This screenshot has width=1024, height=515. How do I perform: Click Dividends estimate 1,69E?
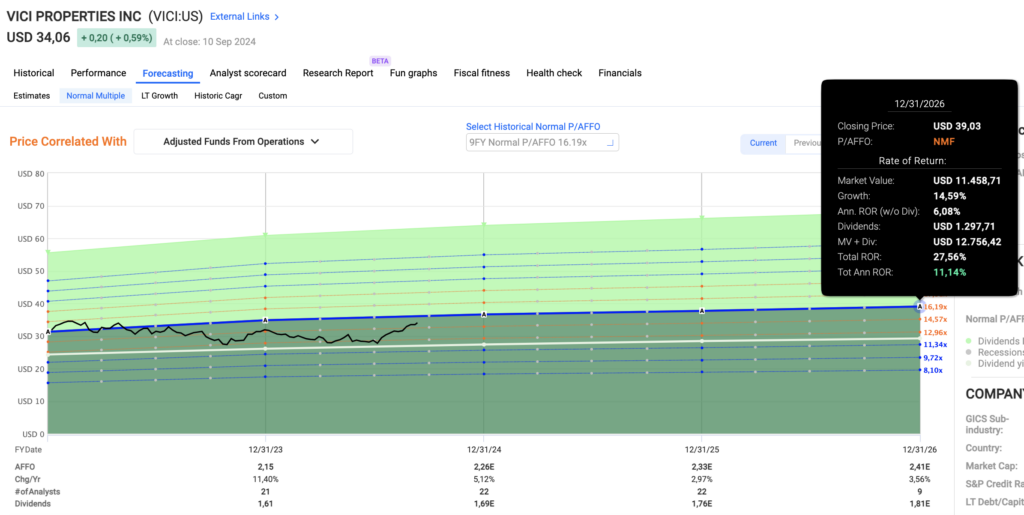(x=484, y=504)
